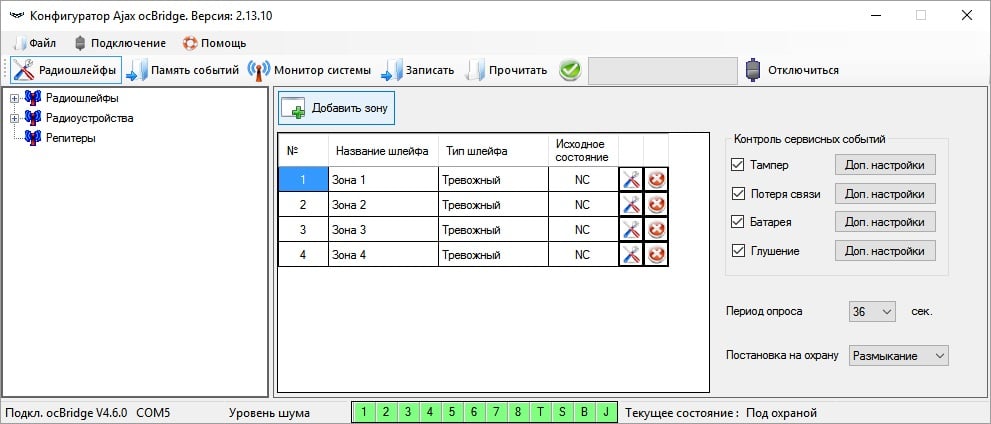
Task: Select row number 4 cell
Action: (303, 255)
